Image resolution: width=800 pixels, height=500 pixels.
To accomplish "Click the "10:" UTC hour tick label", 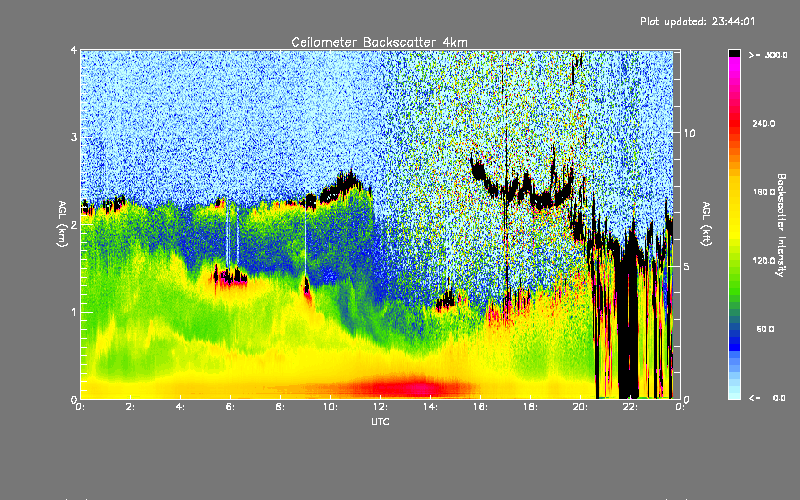I will (330, 407).
